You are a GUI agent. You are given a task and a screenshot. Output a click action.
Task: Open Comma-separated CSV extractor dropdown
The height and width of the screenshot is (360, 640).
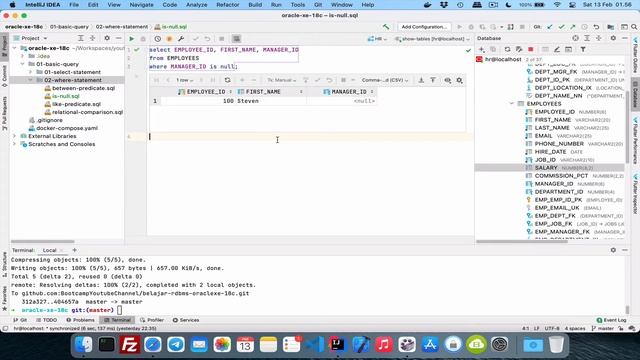point(384,80)
